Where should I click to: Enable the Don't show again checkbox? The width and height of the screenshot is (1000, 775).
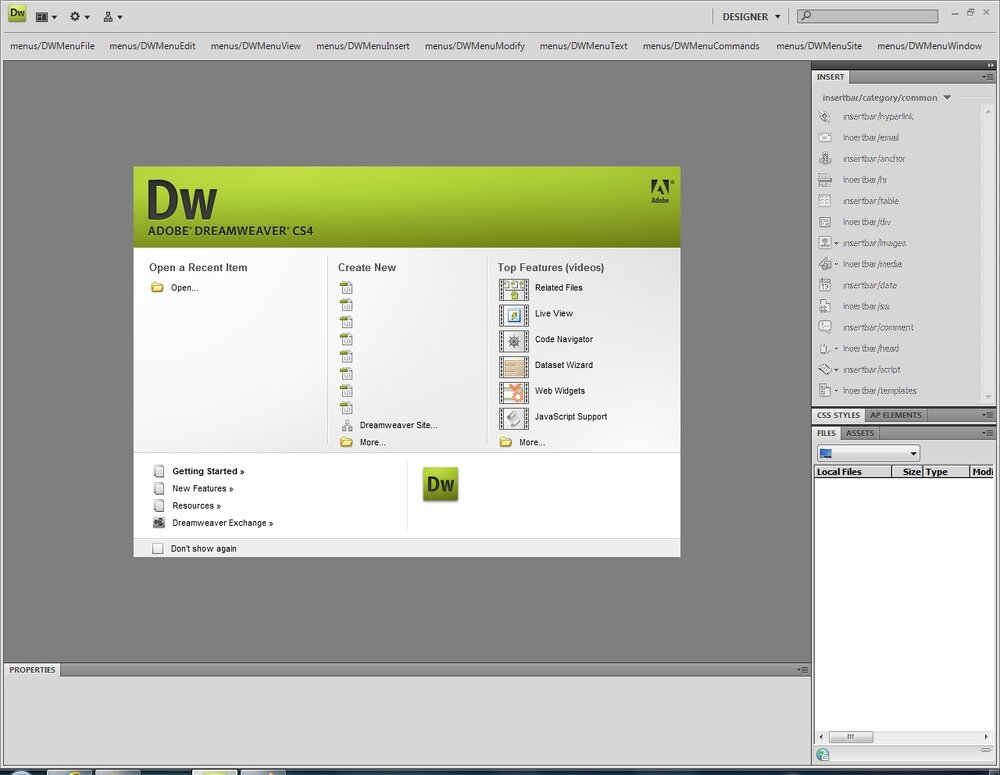158,549
